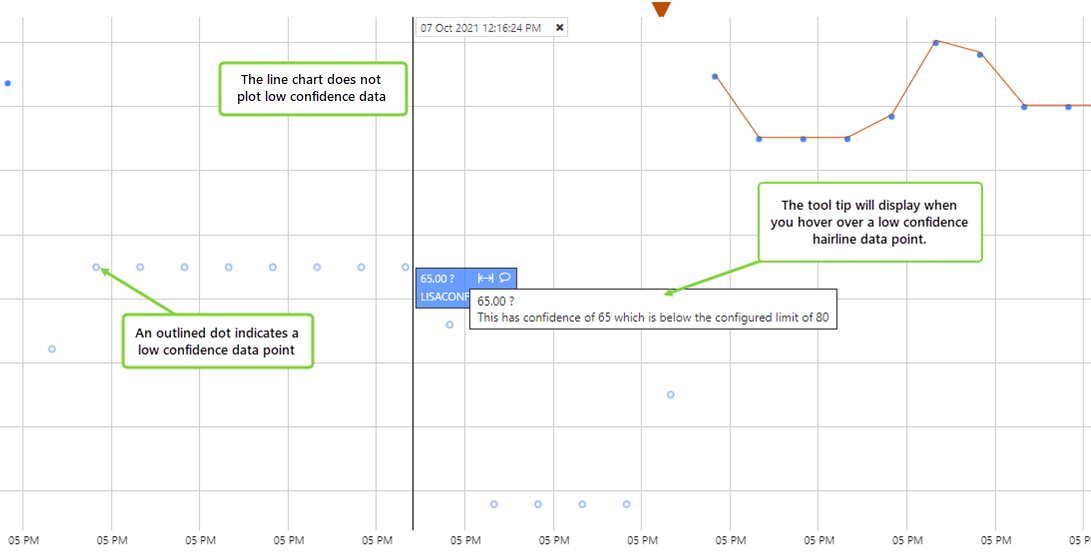Screen dimensions: 1091x560
Task: Click the 'outlined dot indicates' annotation box
Action: click(x=218, y=341)
